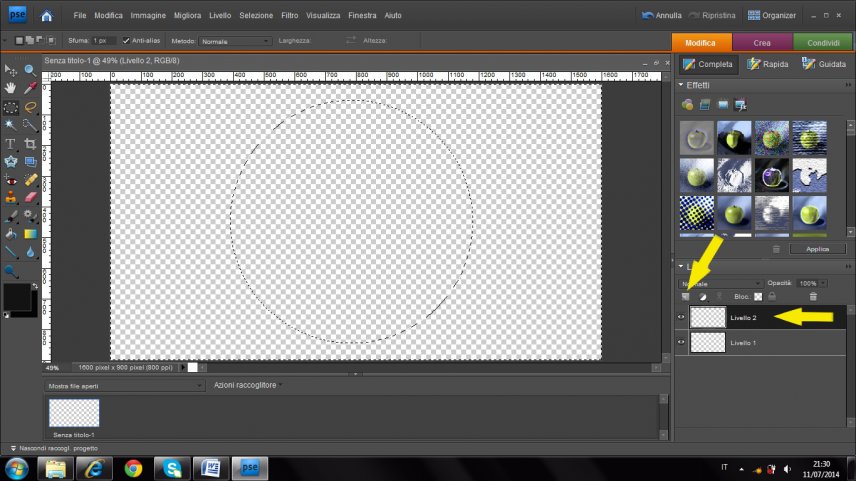
Task: Select the Lasso tool
Action: click(30, 107)
